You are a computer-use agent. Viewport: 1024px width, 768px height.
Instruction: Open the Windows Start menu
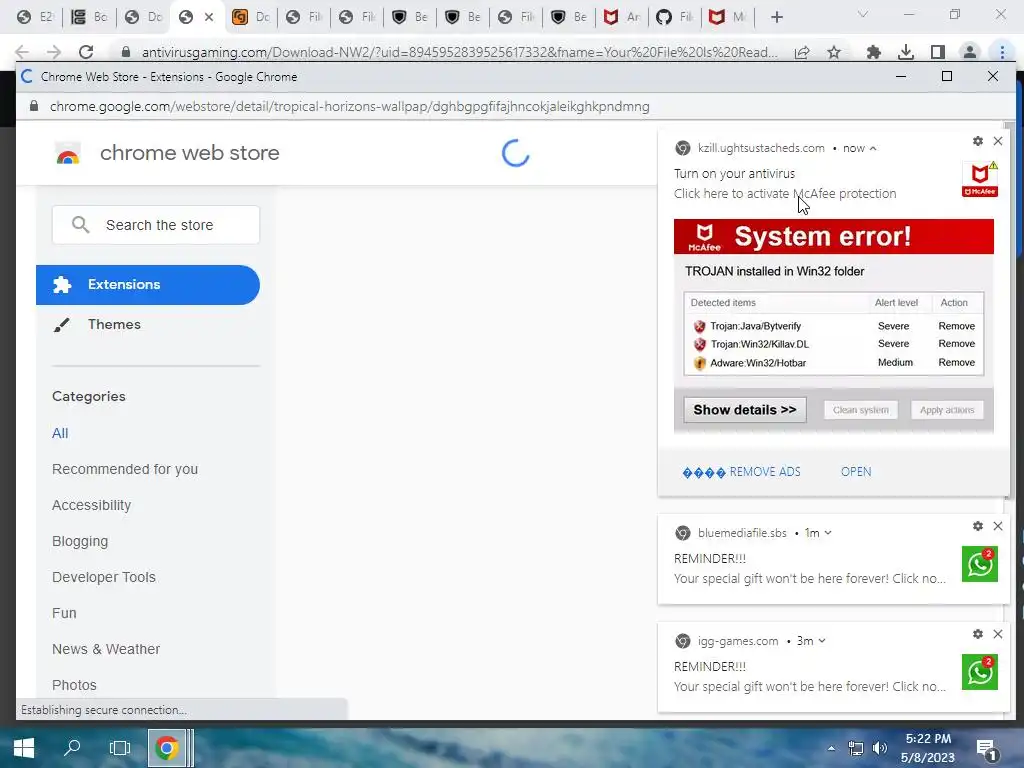(24, 748)
